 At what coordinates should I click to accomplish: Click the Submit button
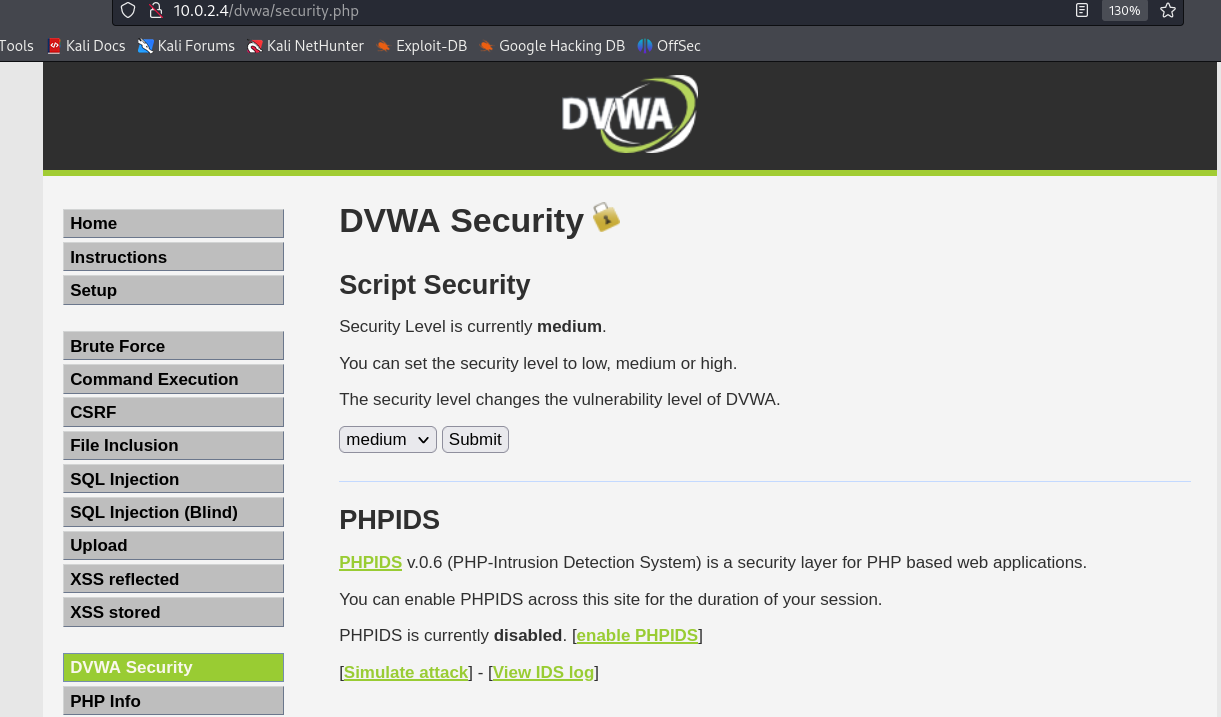tap(475, 439)
